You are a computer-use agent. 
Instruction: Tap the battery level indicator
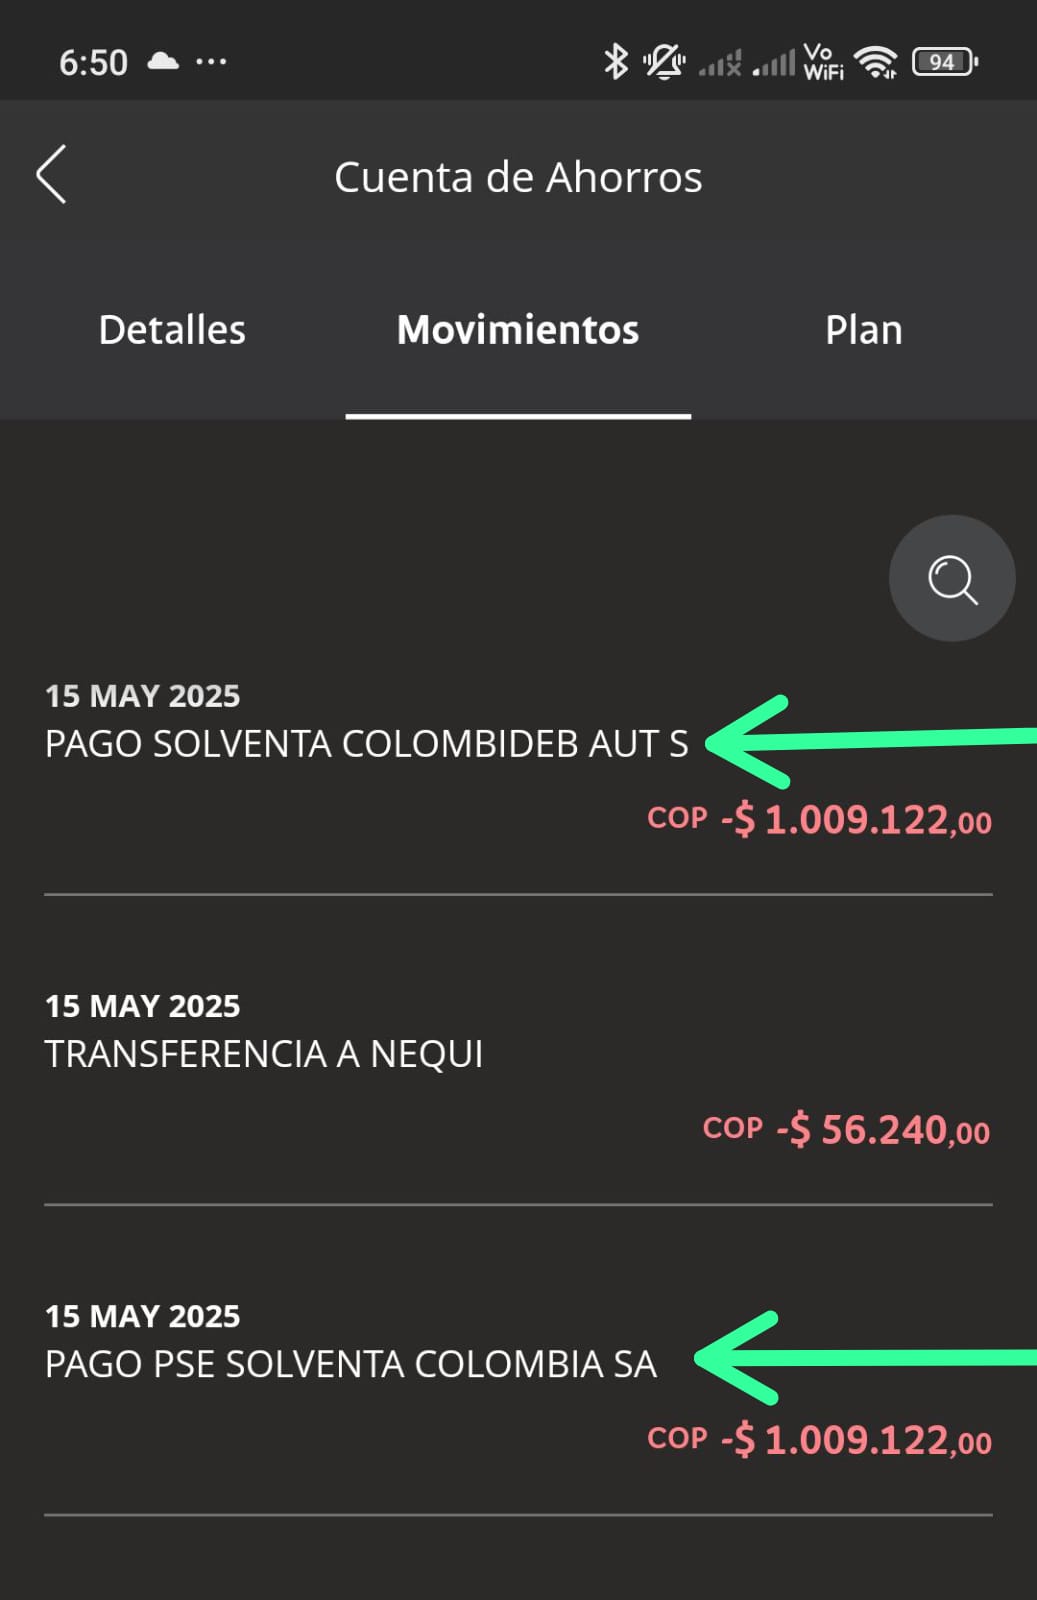[944, 62]
